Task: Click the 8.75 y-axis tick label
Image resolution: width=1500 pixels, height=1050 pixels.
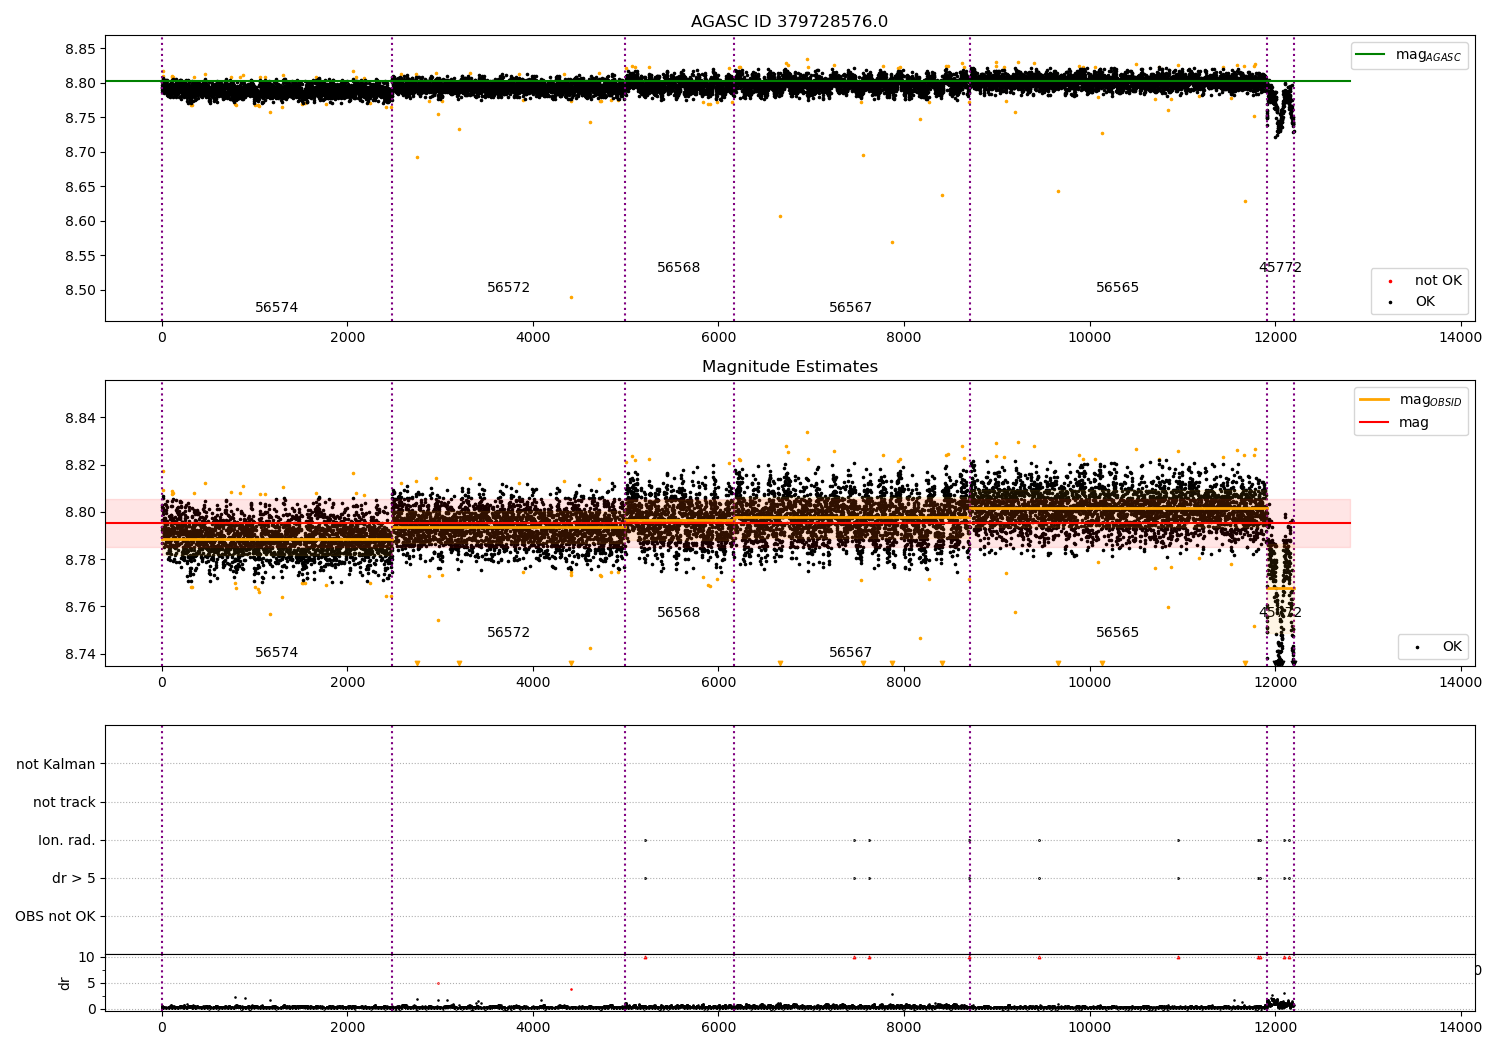Action: [80, 118]
